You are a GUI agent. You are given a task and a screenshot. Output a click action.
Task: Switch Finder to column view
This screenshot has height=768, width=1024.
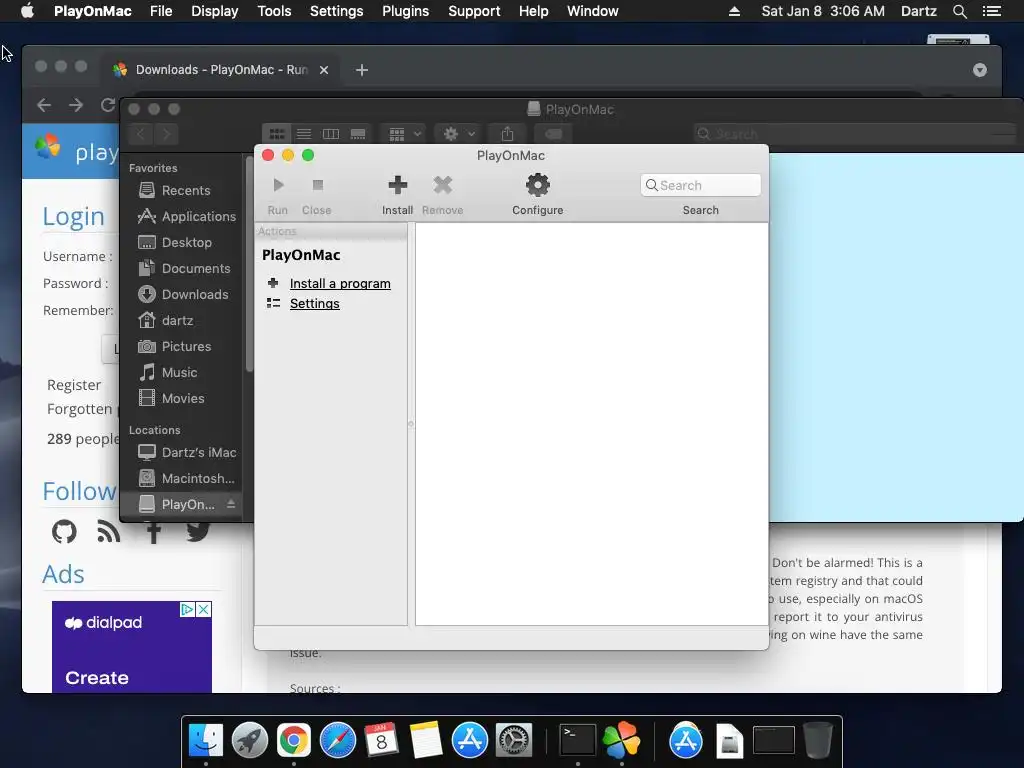(x=331, y=134)
